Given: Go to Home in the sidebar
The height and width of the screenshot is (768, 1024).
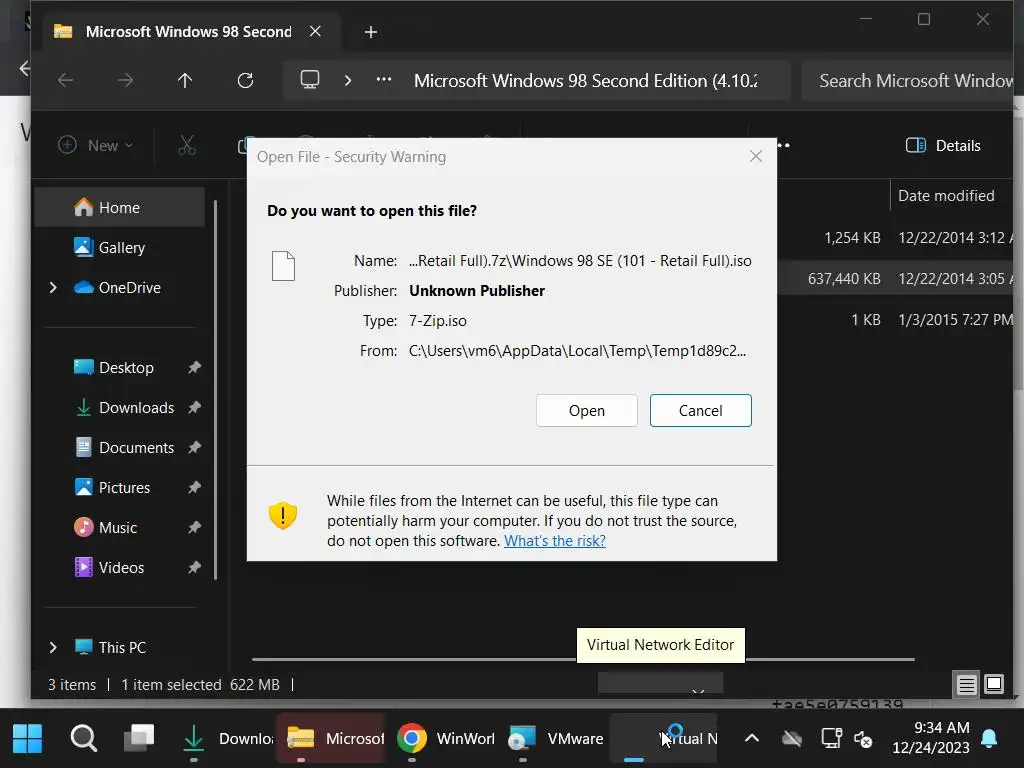Looking at the screenshot, I should (120, 208).
